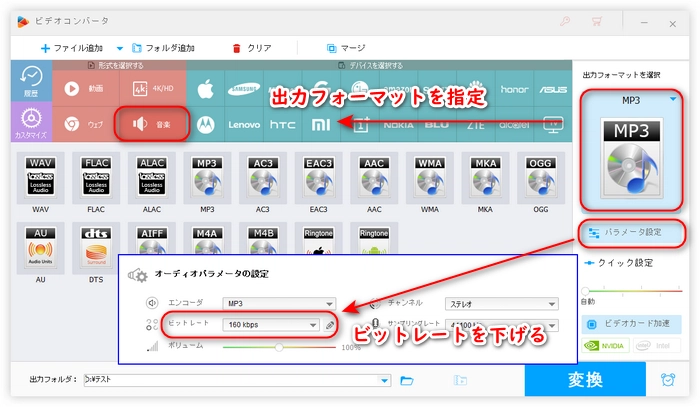Click the 変換 convert button

tap(585, 380)
